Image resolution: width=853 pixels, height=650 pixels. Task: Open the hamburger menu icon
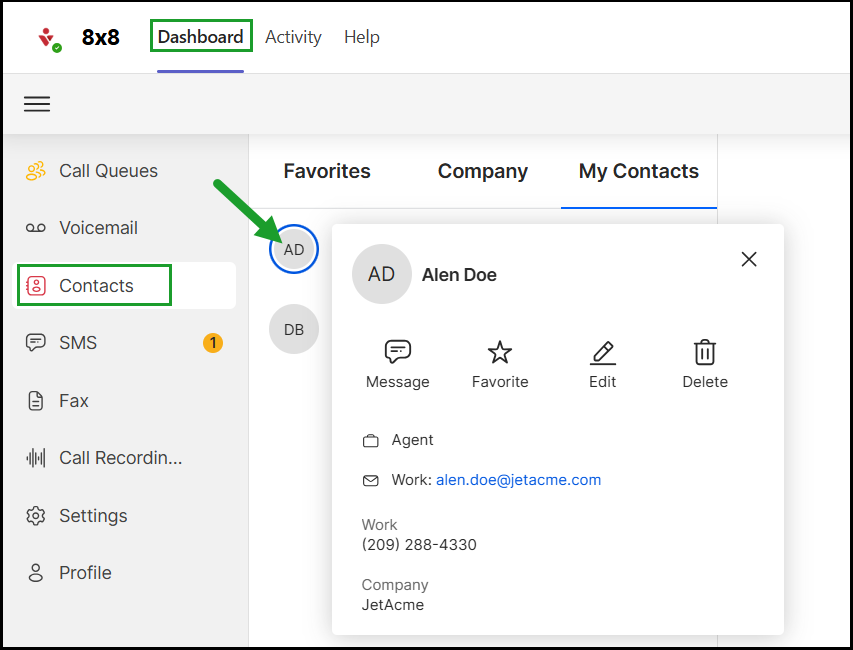click(37, 104)
